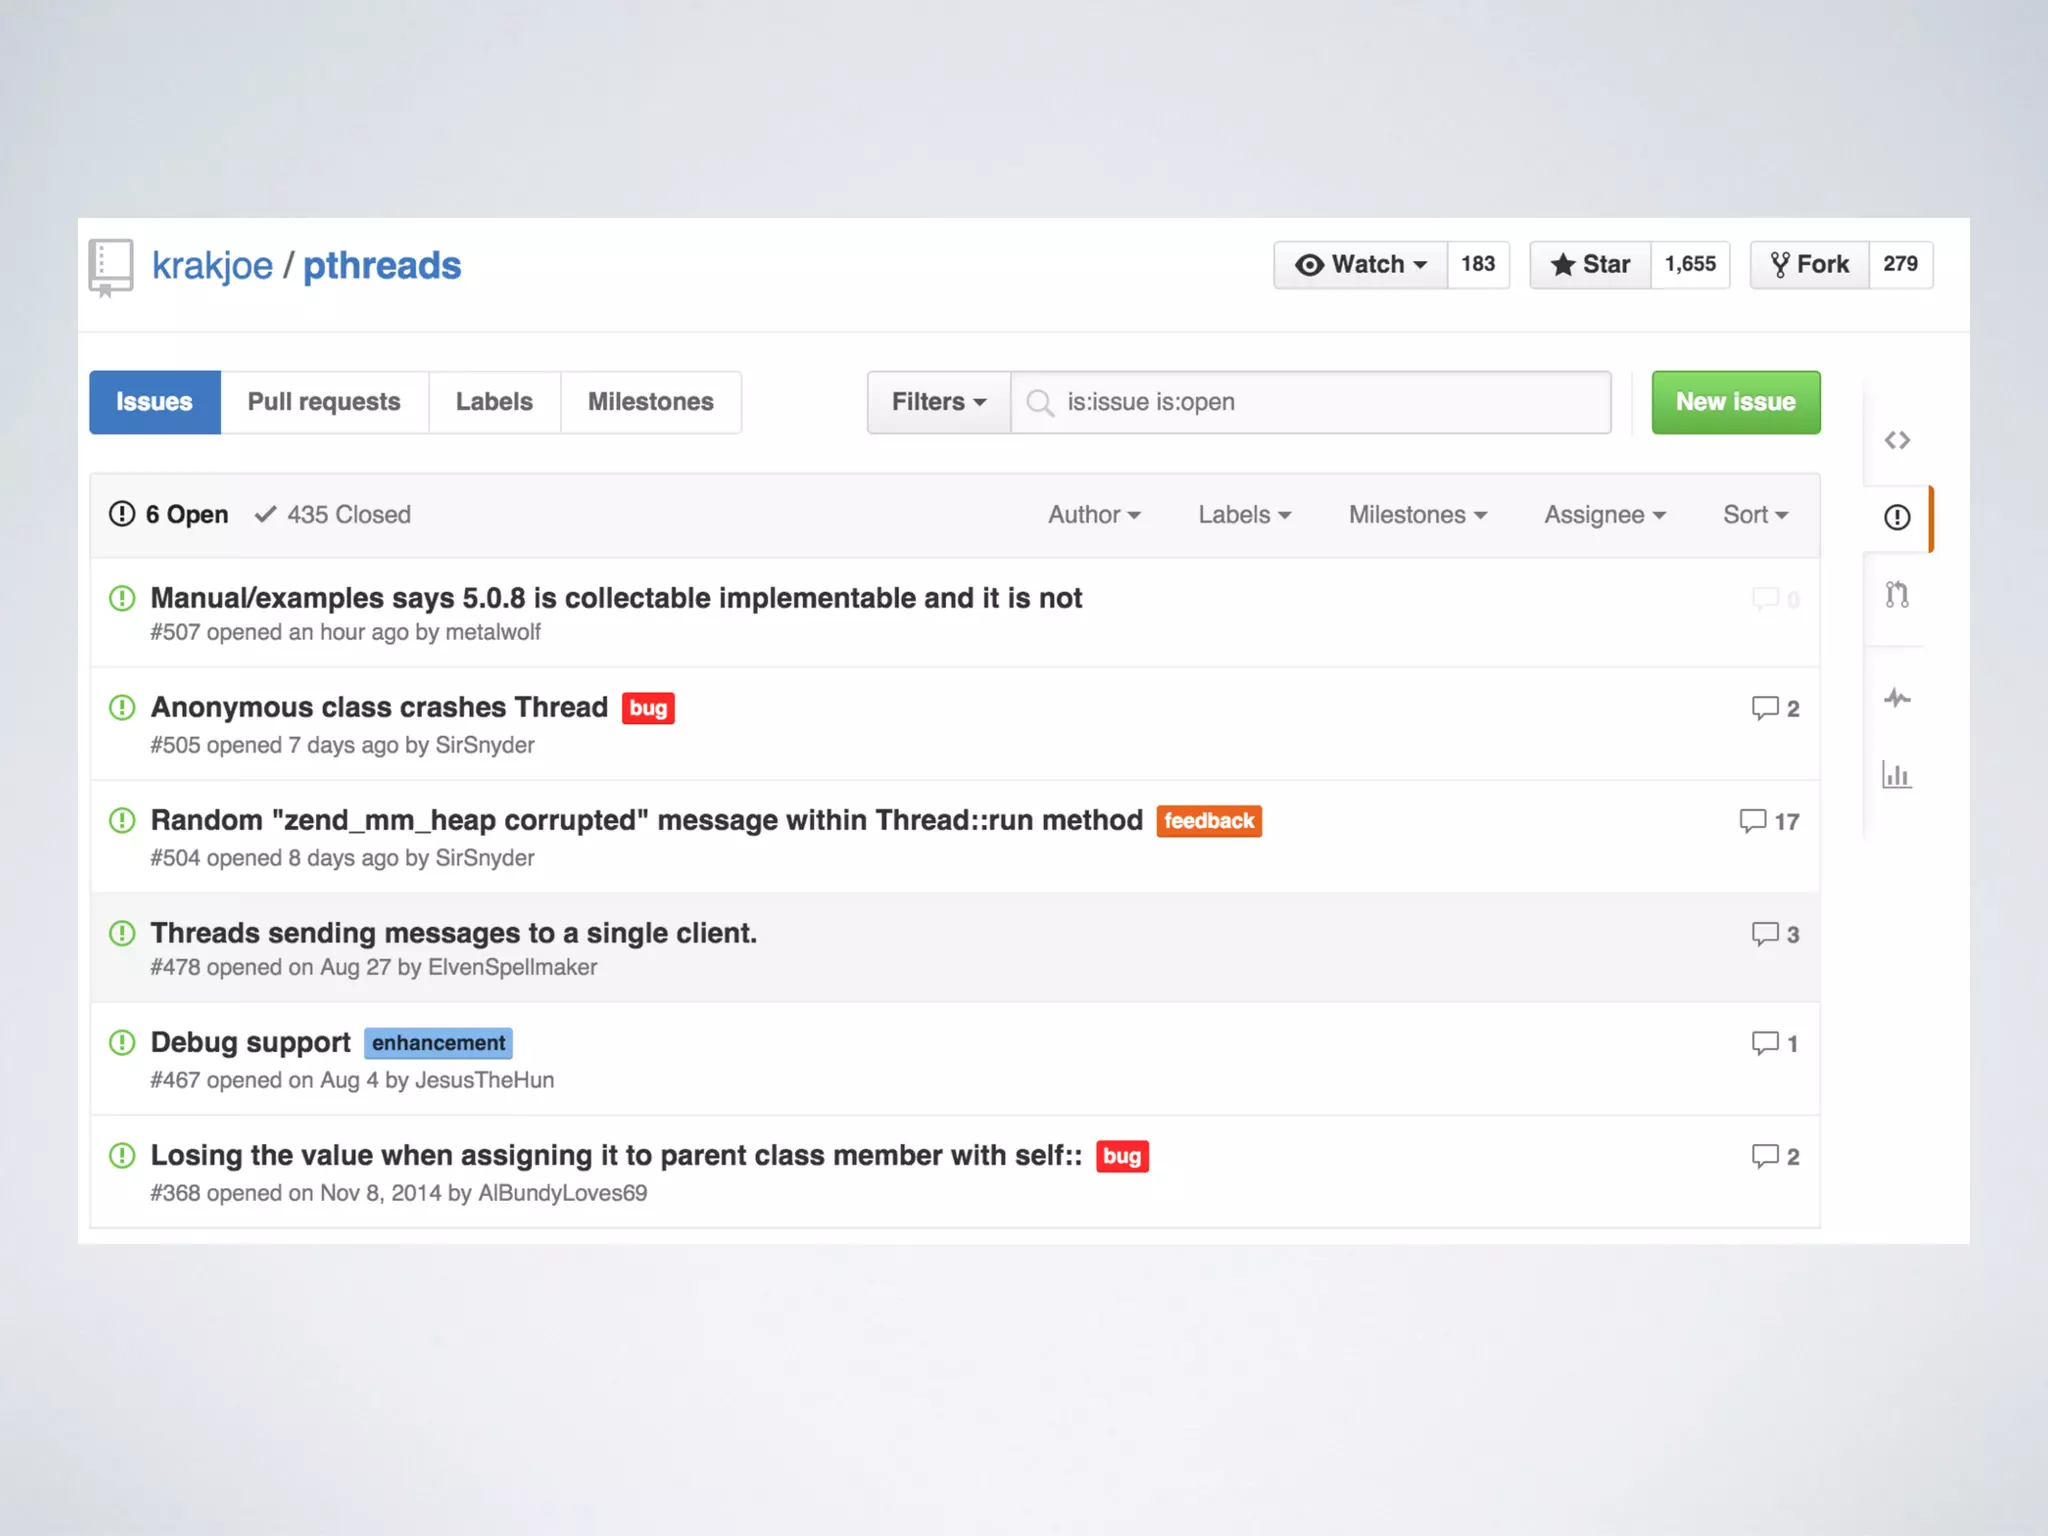
Task: Switch to the Pull requests tab
Action: coord(324,402)
